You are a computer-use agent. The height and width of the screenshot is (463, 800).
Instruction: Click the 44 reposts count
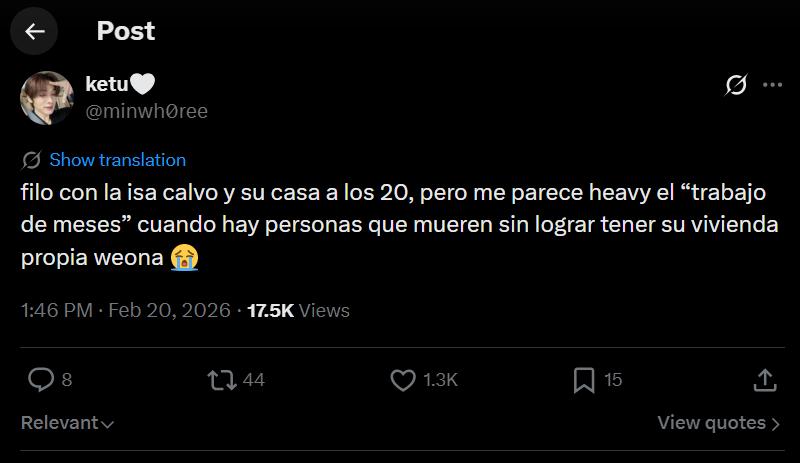tap(253, 380)
